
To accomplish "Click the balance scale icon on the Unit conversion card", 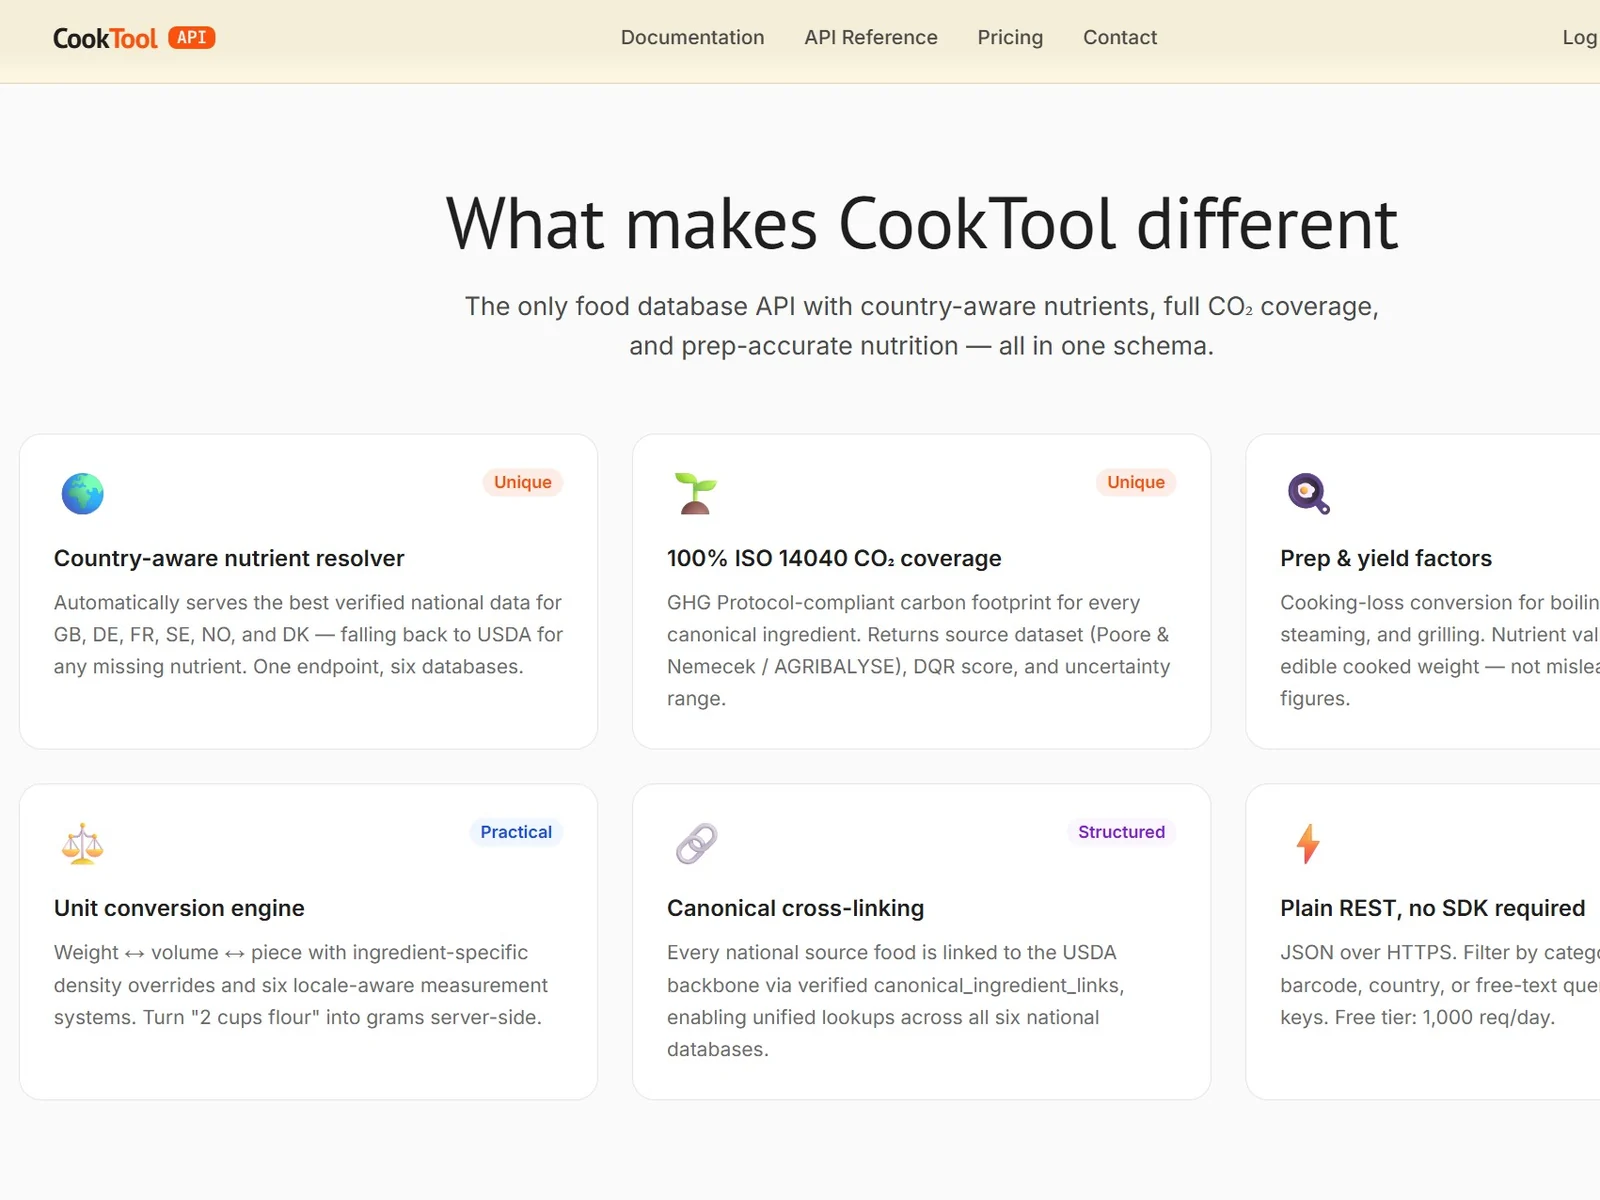I will [82, 843].
